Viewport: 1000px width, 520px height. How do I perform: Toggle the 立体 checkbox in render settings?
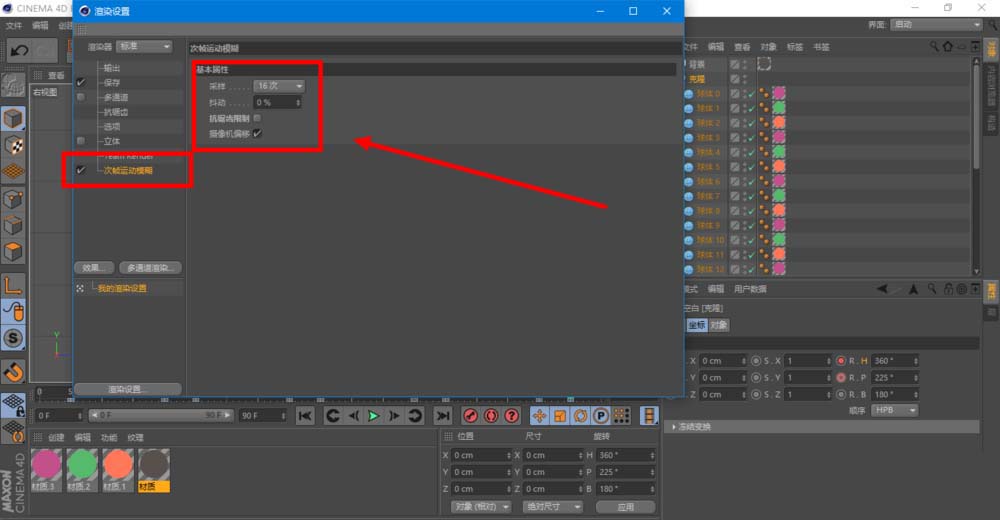coord(81,141)
